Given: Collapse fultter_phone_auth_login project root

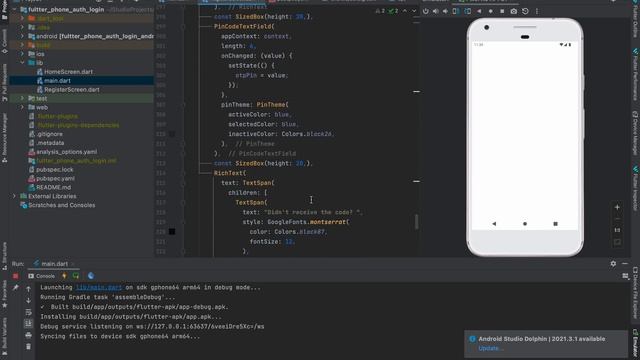Looking at the screenshot, I should pyautogui.click(x=14, y=9).
